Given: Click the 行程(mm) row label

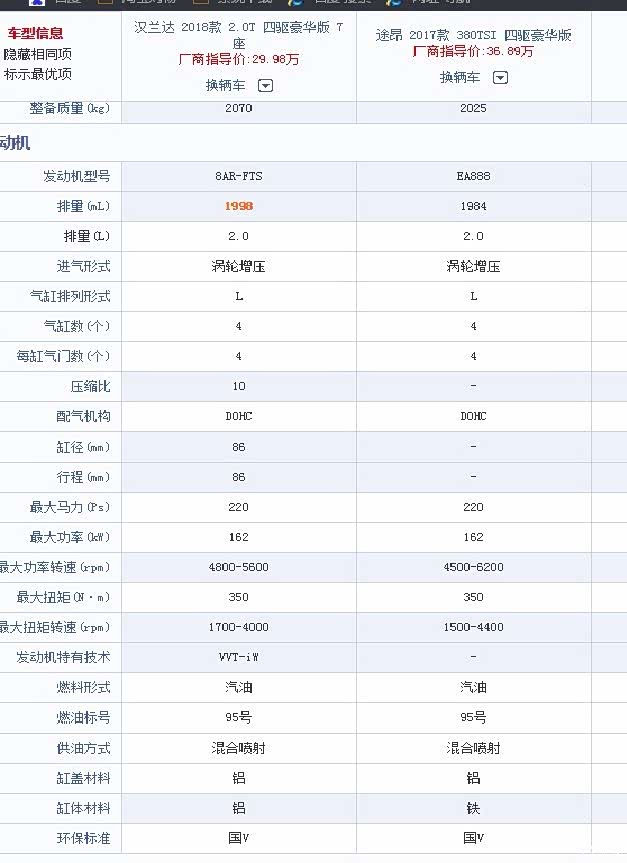Looking at the screenshot, I should pos(83,477).
